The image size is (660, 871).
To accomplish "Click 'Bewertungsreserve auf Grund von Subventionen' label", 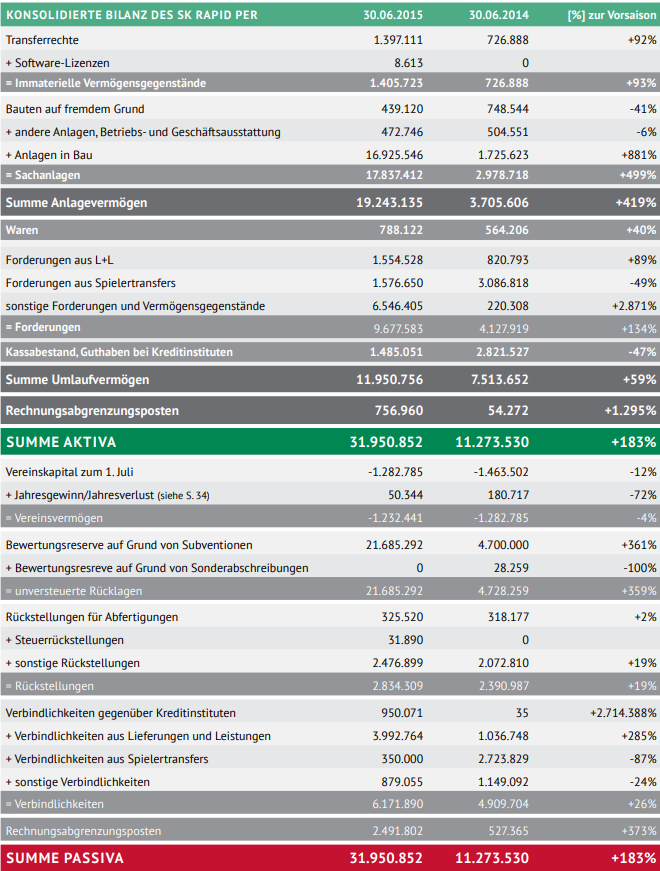I will point(129,545).
